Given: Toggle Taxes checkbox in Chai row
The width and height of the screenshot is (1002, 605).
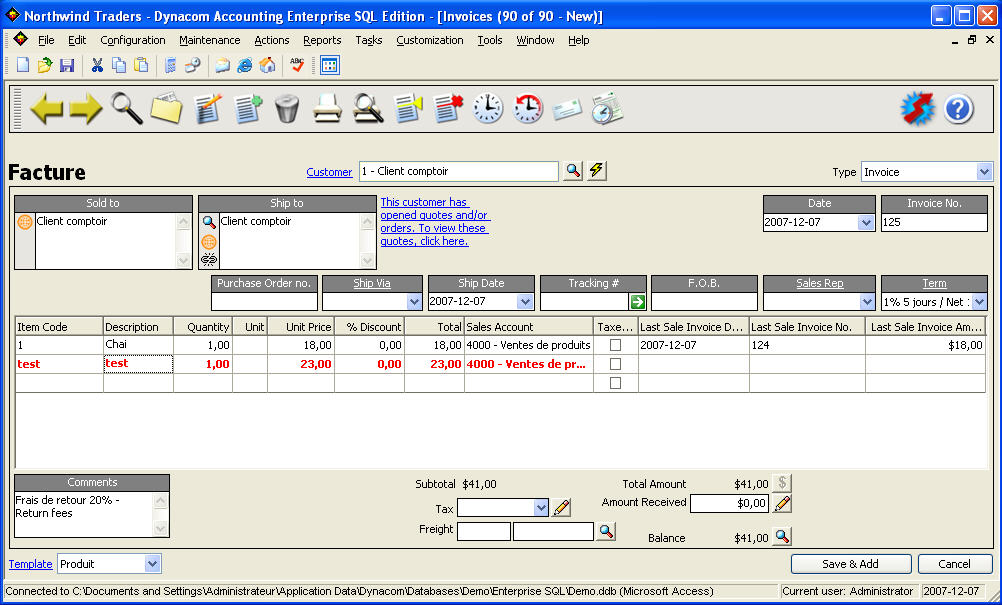Looking at the screenshot, I should point(615,345).
